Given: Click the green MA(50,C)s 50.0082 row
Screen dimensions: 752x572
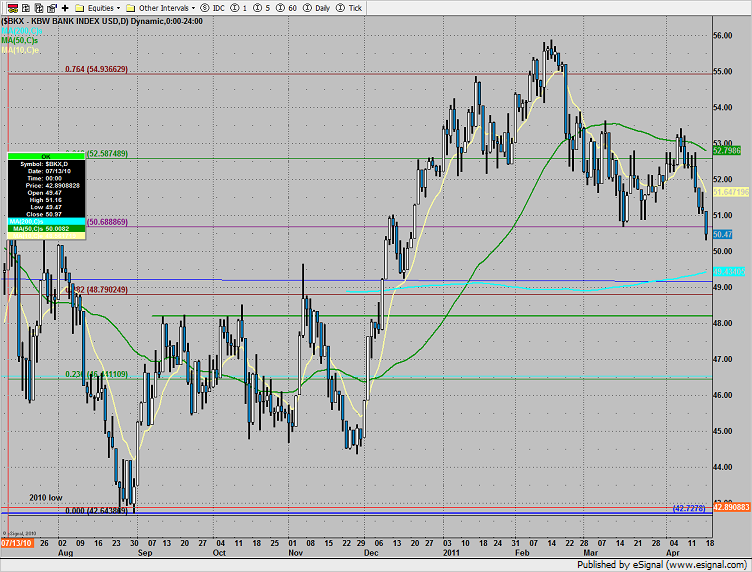Looking at the screenshot, I should coord(46,229).
